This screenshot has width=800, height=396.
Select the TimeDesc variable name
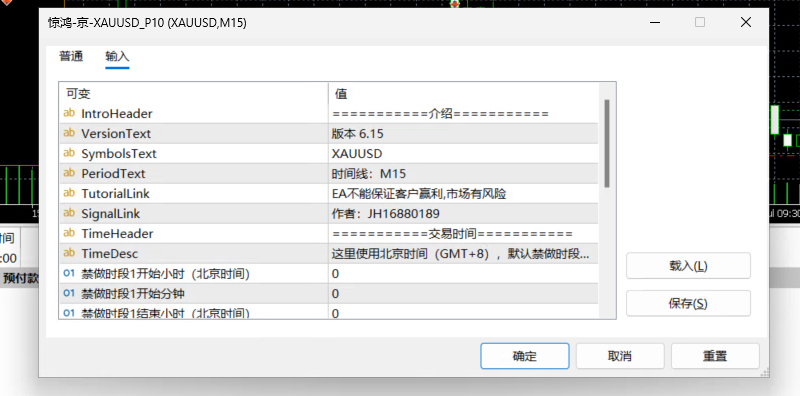pos(110,254)
